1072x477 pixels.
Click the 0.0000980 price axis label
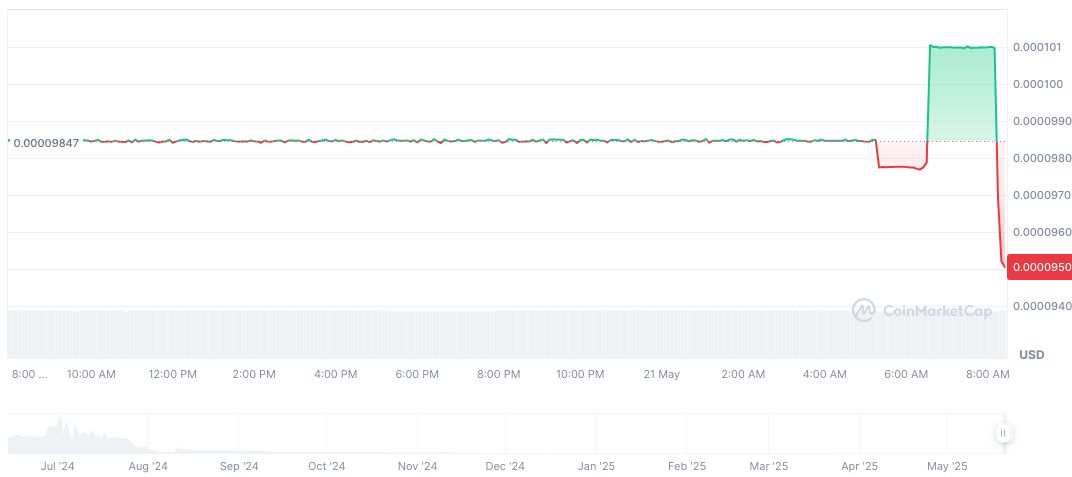pyautogui.click(x=1042, y=158)
